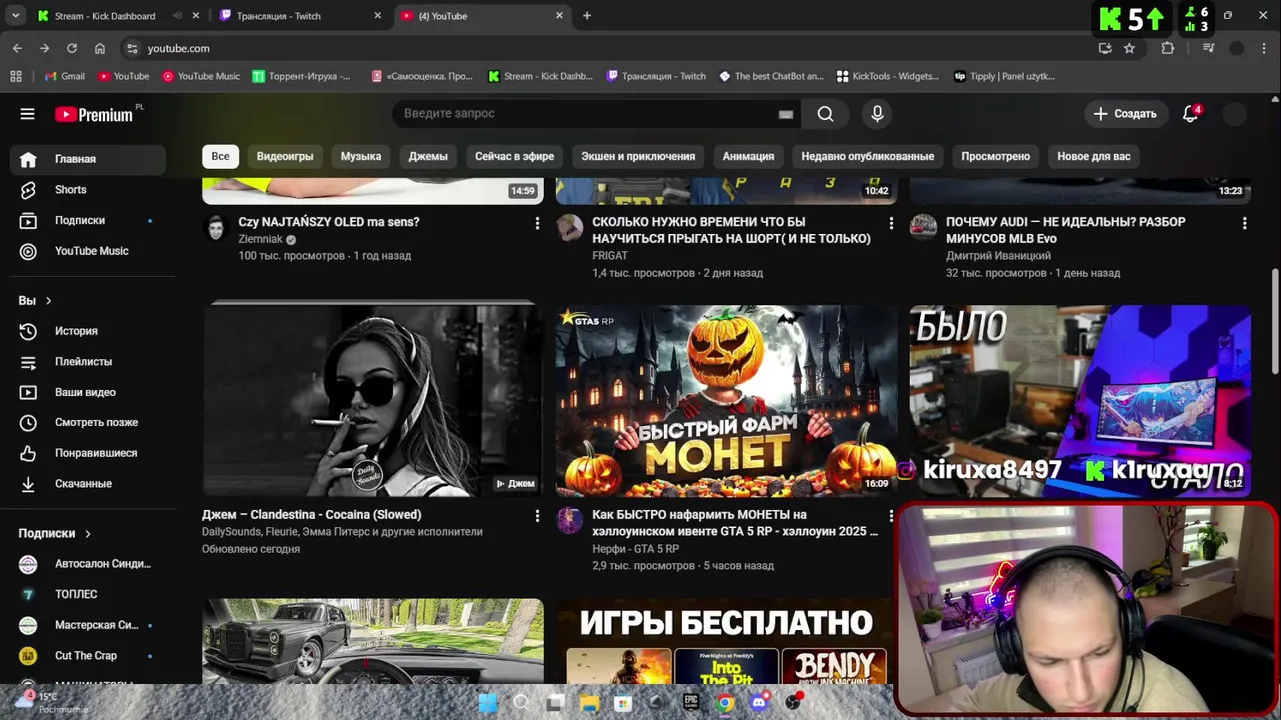Screen dimensions: 1281x720
Task: Click the Нерфи - GTA 5 RP avatar
Action: pos(570,520)
